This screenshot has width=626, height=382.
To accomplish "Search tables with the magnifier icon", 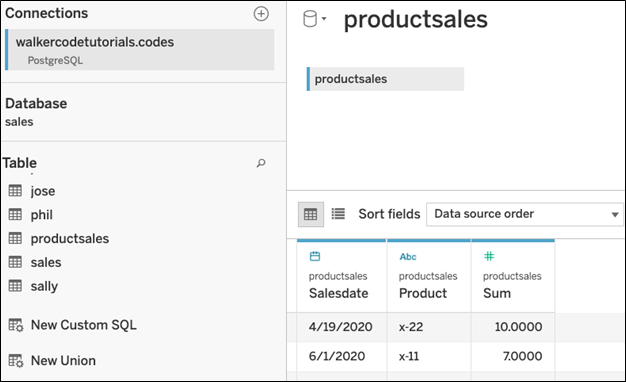I will click(261, 163).
